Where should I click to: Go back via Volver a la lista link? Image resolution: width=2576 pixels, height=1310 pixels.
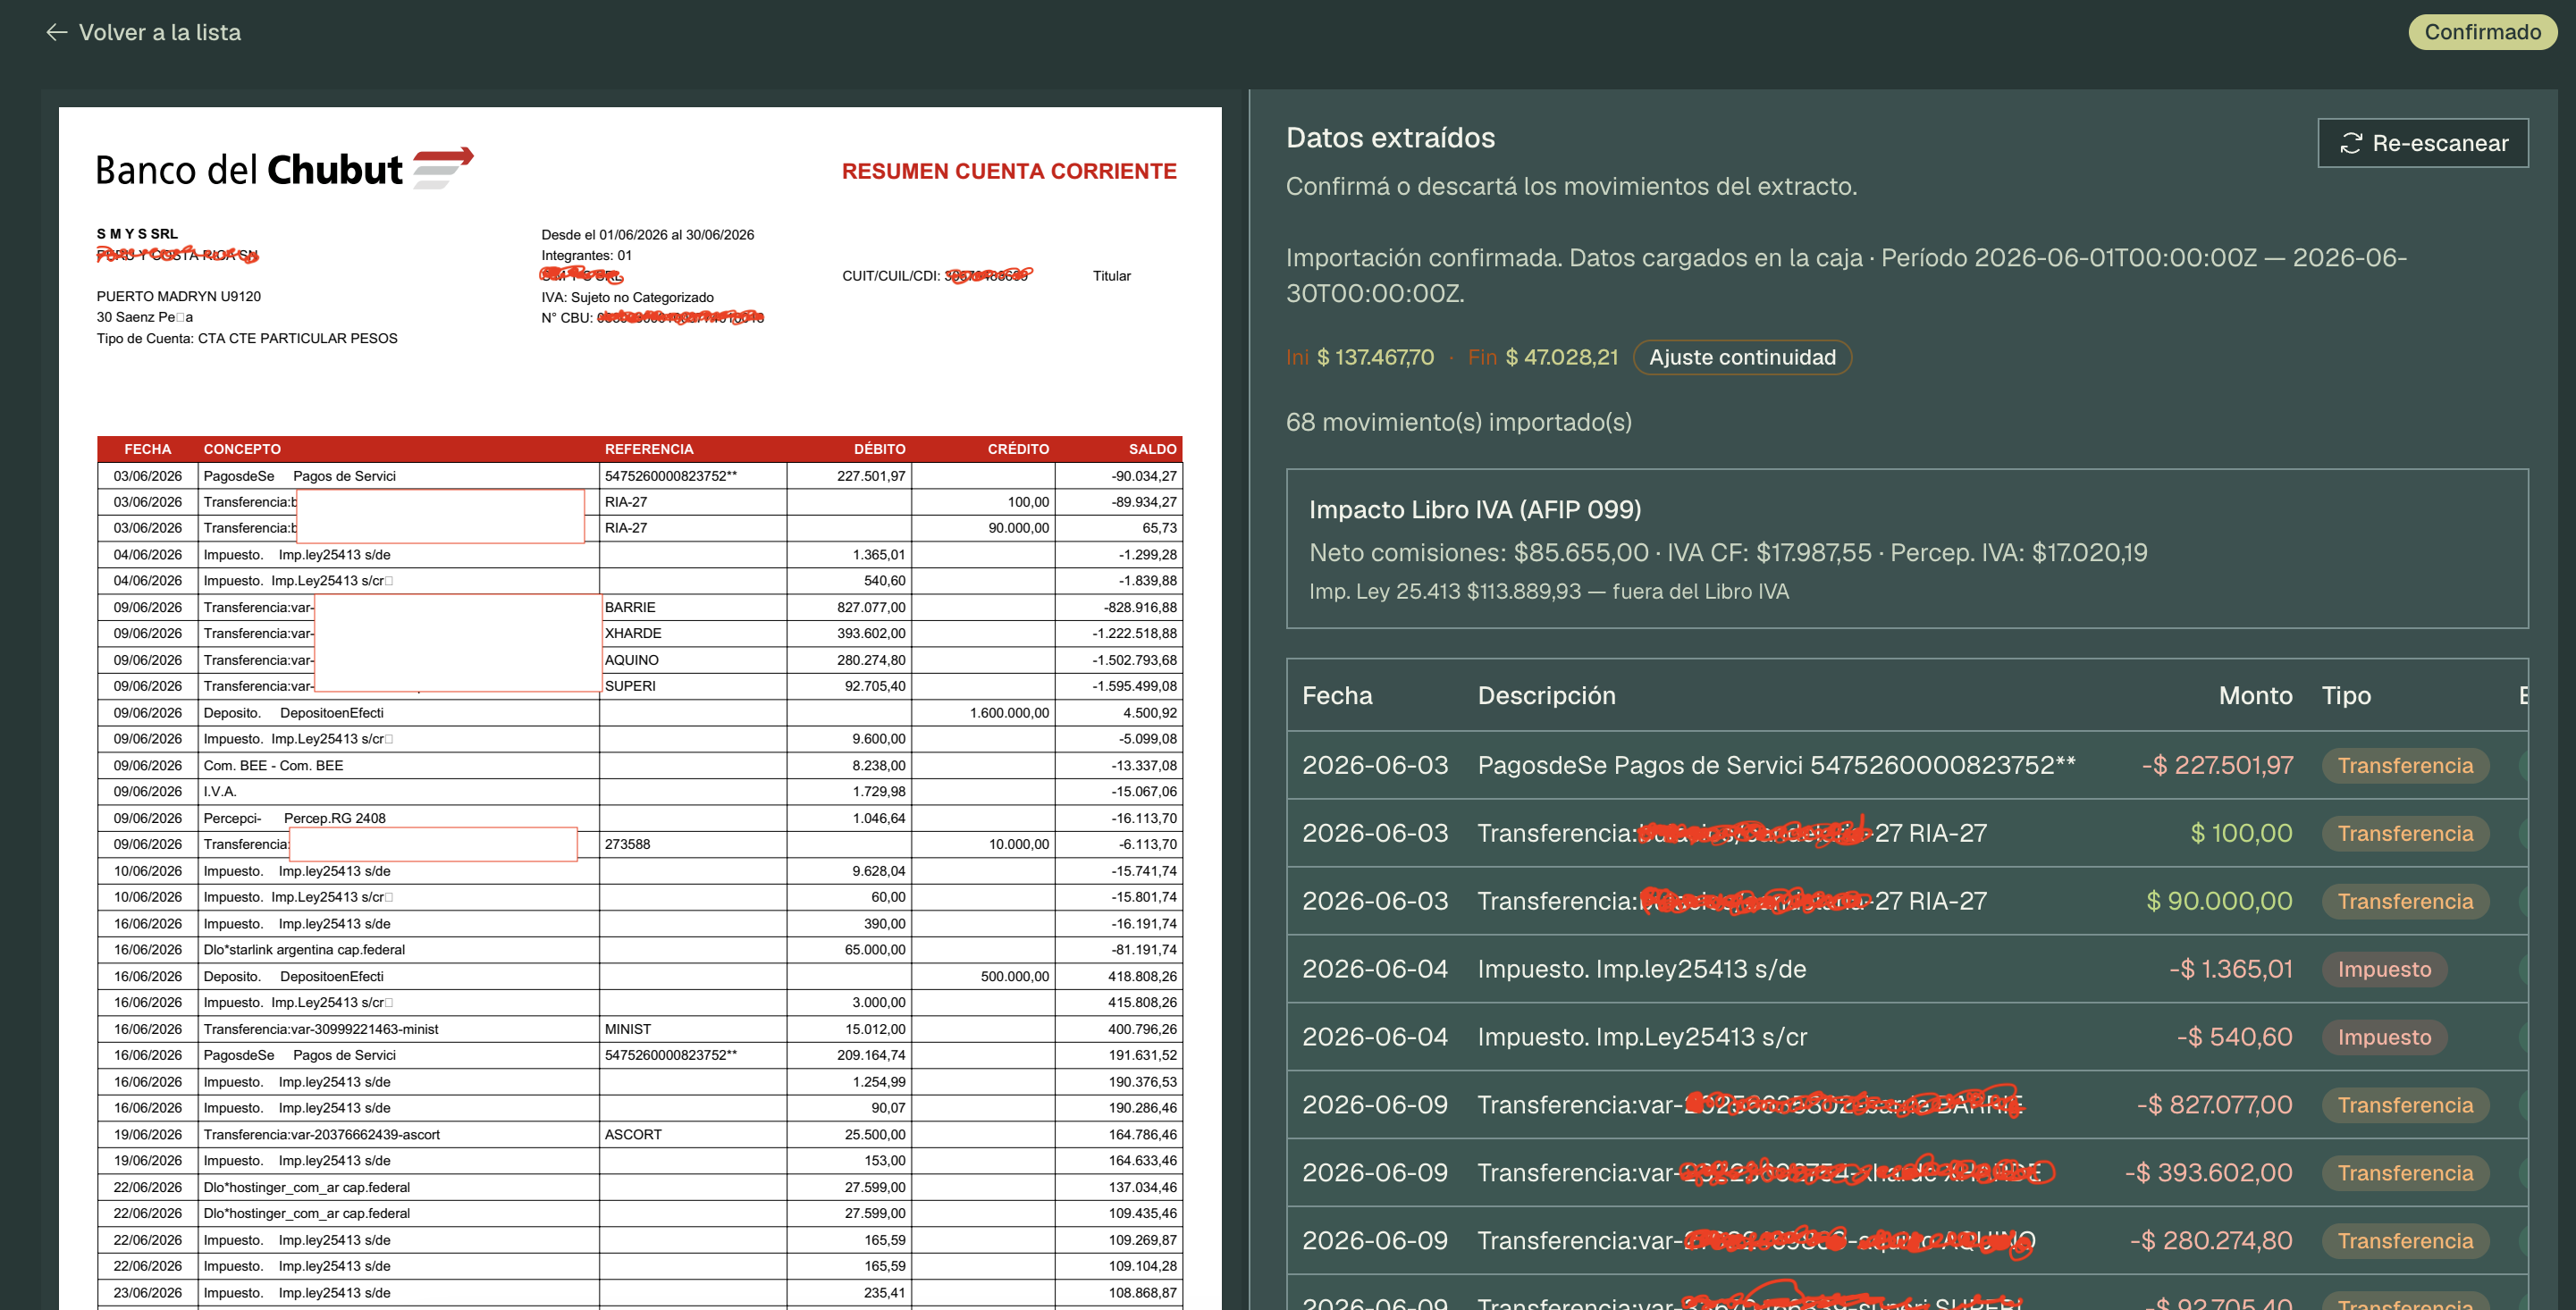pyautogui.click(x=144, y=32)
